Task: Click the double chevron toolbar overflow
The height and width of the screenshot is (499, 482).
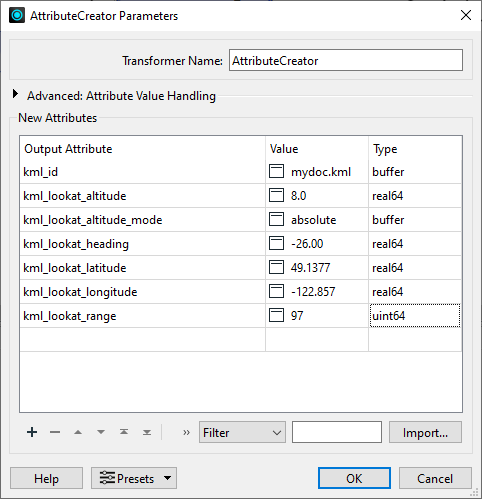Action: click(186, 432)
